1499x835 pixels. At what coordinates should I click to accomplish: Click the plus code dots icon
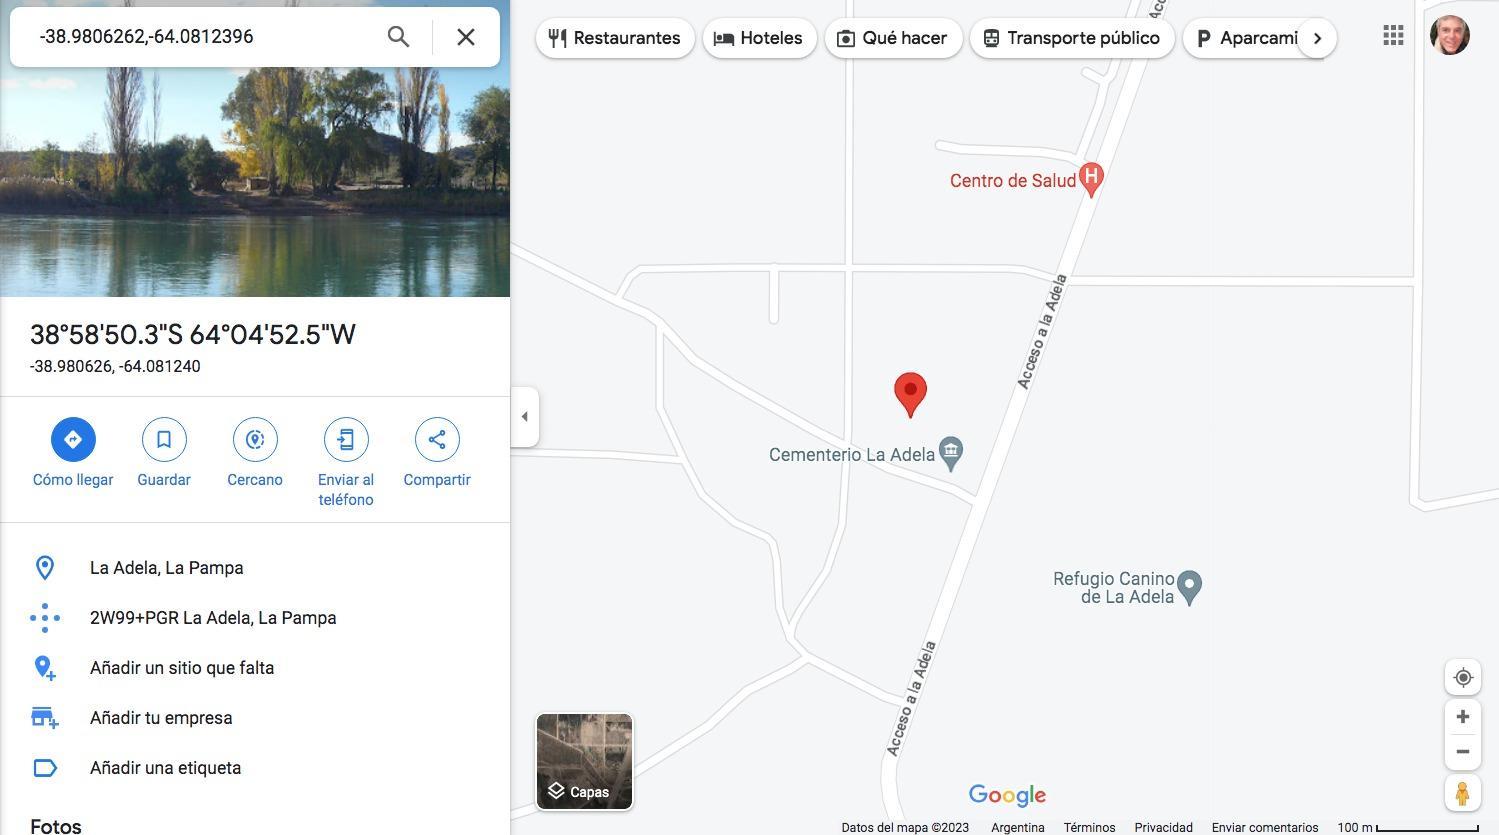click(x=45, y=618)
